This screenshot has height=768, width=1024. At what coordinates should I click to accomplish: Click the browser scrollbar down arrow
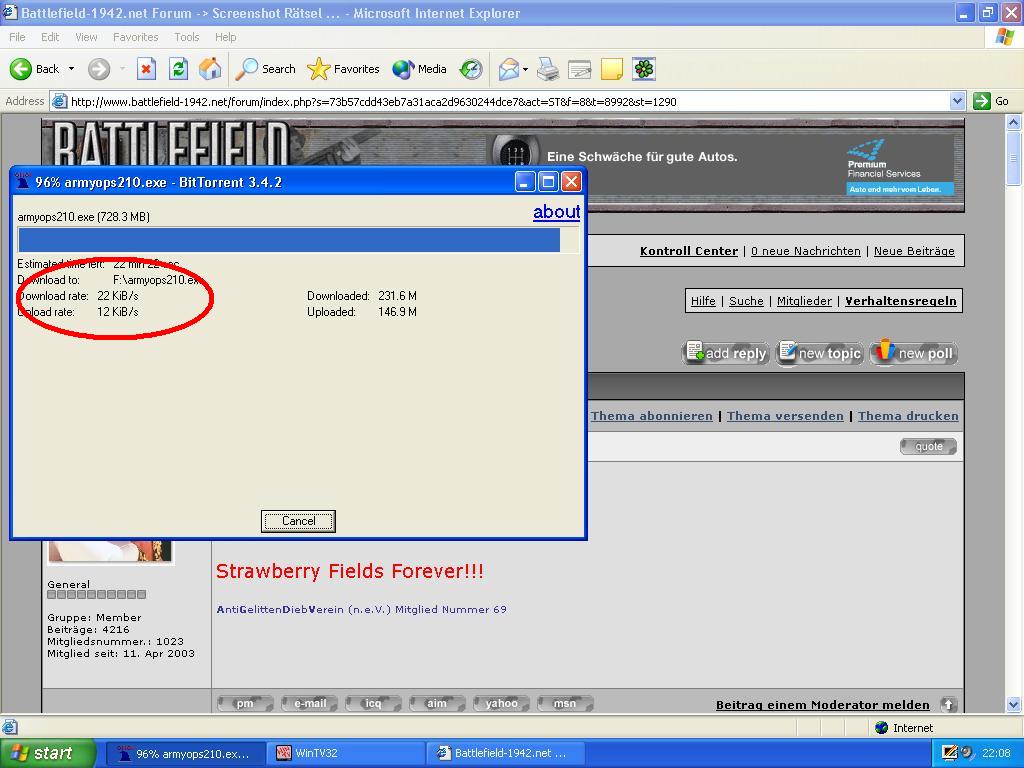pyautogui.click(x=1014, y=705)
